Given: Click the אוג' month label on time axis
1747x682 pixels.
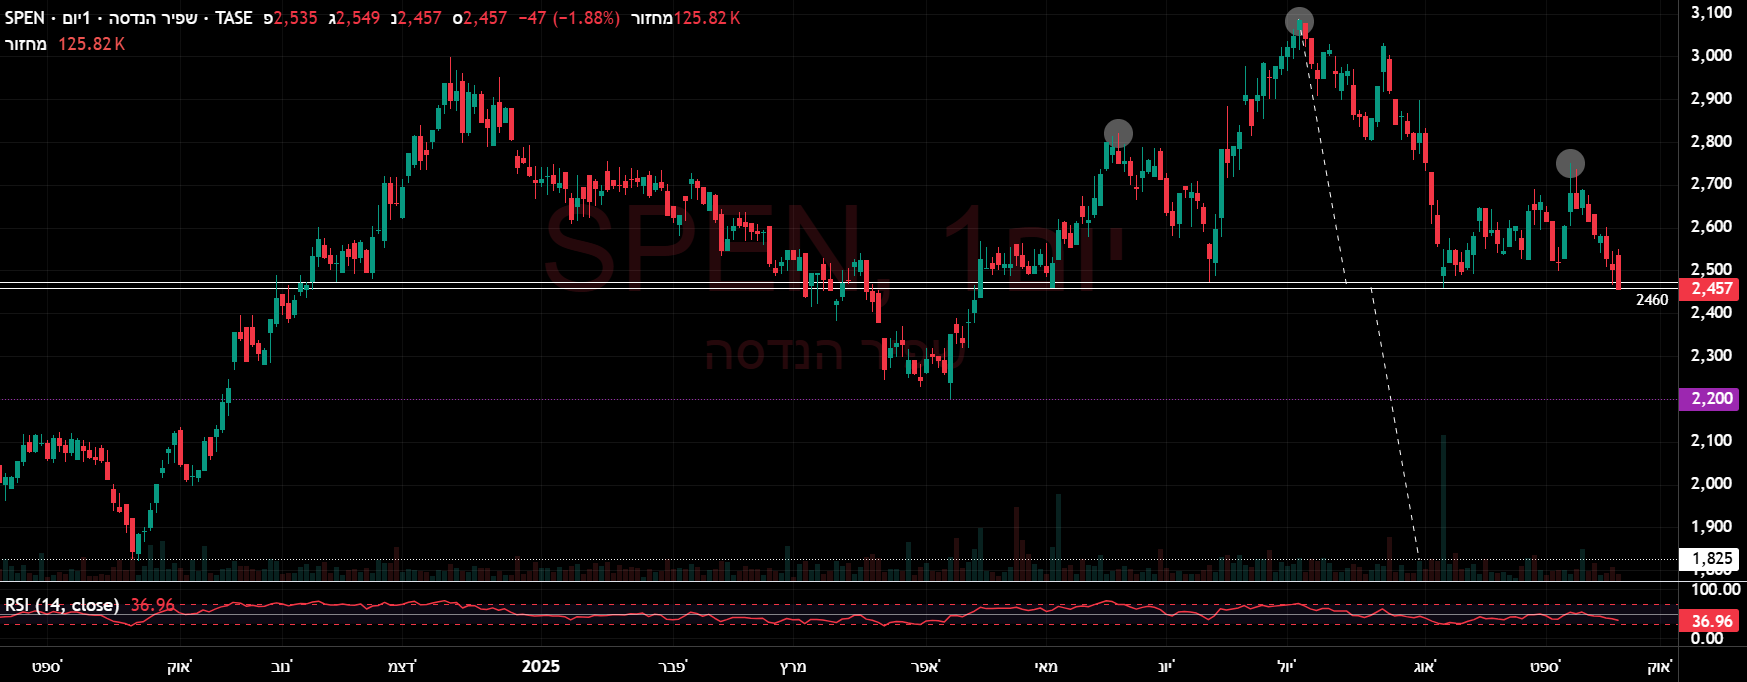Looking at the screenshot, I should pyautogui.click(x=1425, y=666).
